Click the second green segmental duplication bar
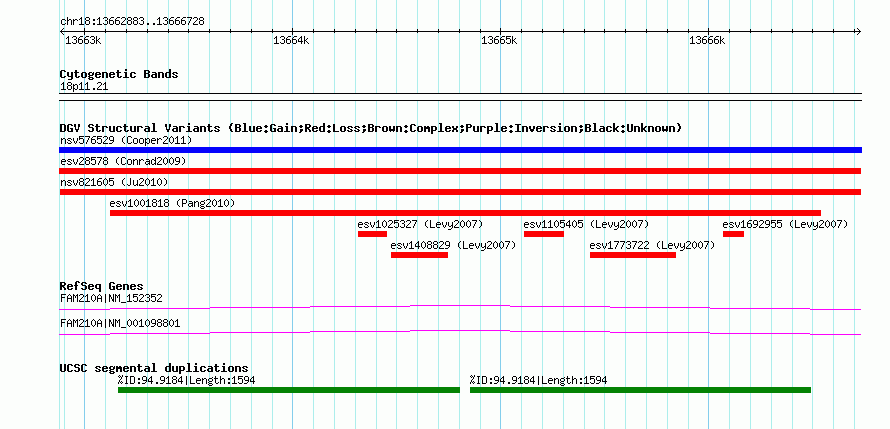890x429 pixels. 640,390
